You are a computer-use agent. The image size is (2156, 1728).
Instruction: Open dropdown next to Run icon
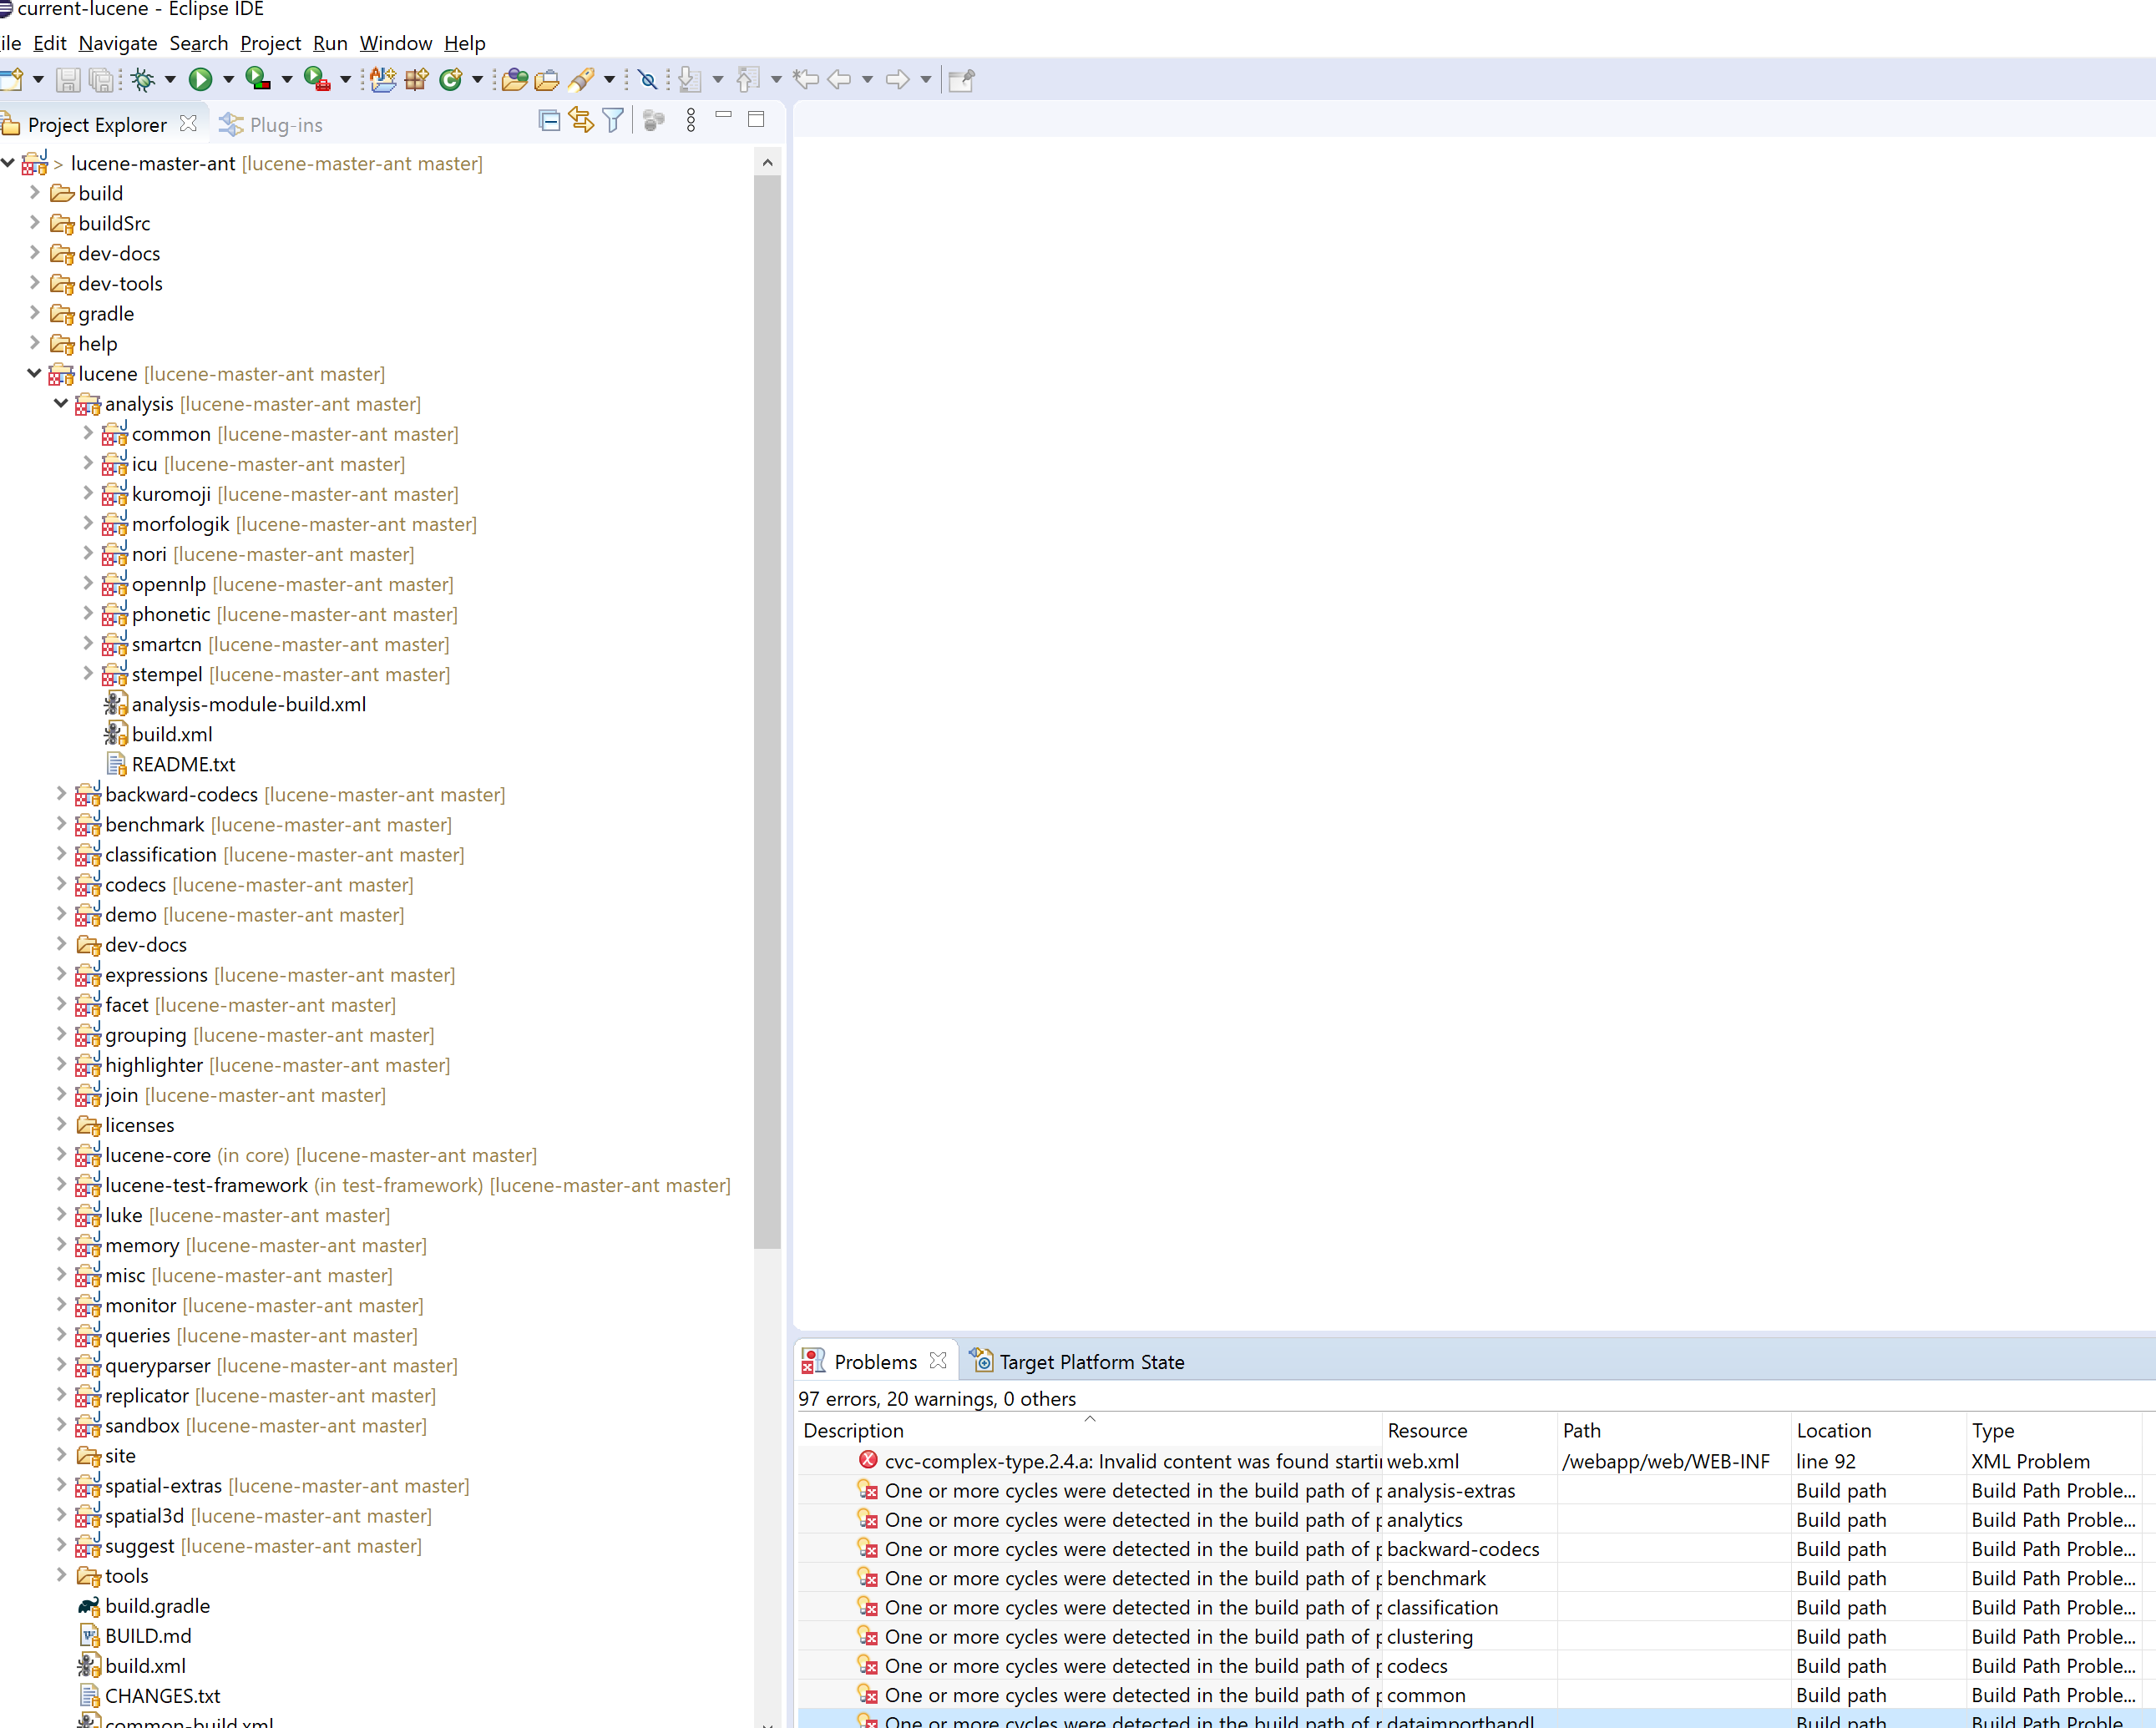228,80
